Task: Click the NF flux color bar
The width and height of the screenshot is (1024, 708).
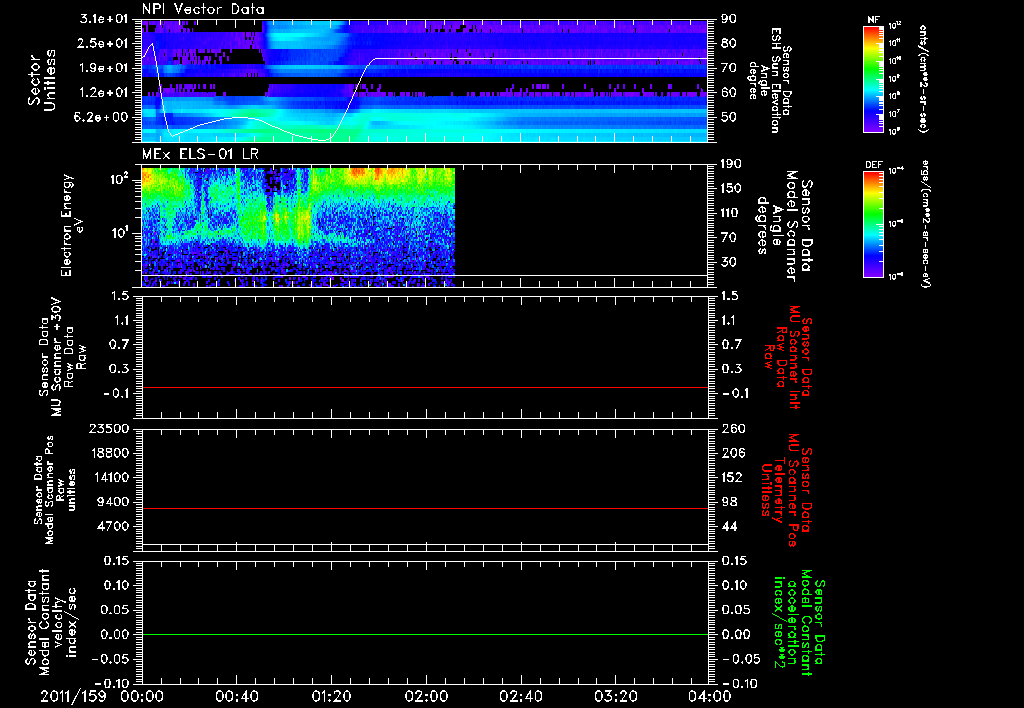Action: pos(874,79)
